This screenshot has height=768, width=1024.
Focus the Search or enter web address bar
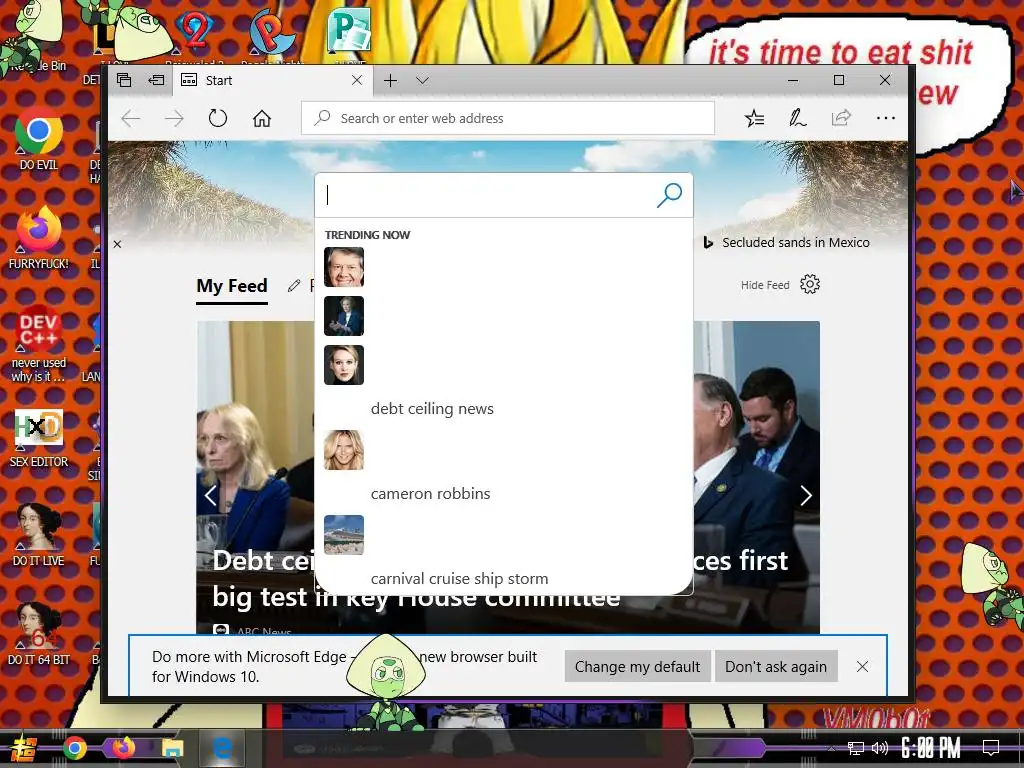point(508,118)
